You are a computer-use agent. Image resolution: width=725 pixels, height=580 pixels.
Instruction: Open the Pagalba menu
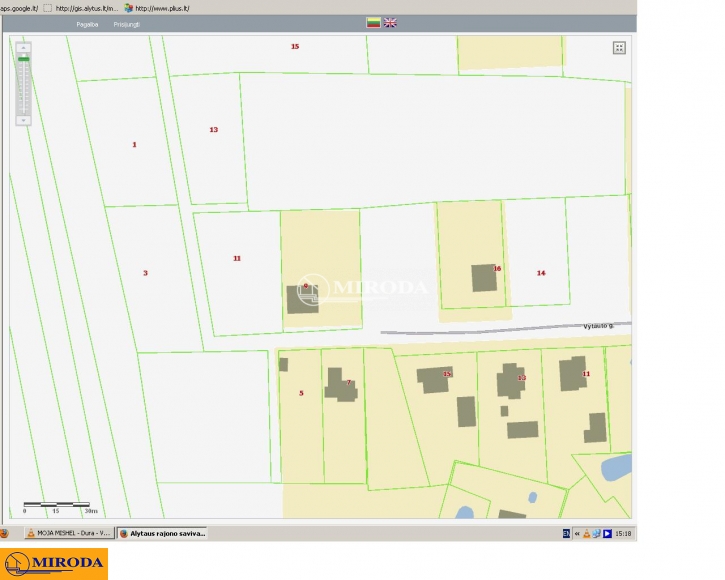pos(88,22)
